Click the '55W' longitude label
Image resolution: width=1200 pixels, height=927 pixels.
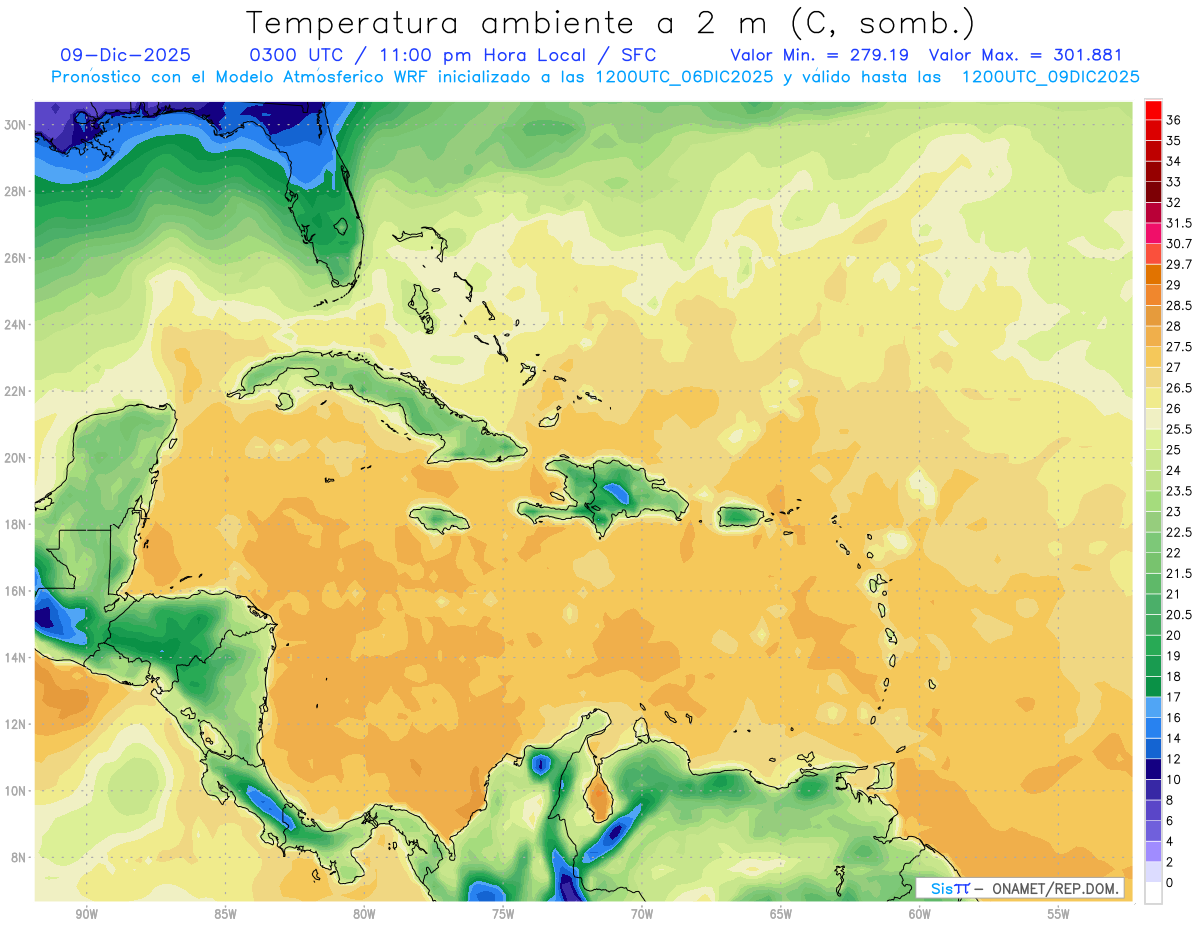[1059, 914]
